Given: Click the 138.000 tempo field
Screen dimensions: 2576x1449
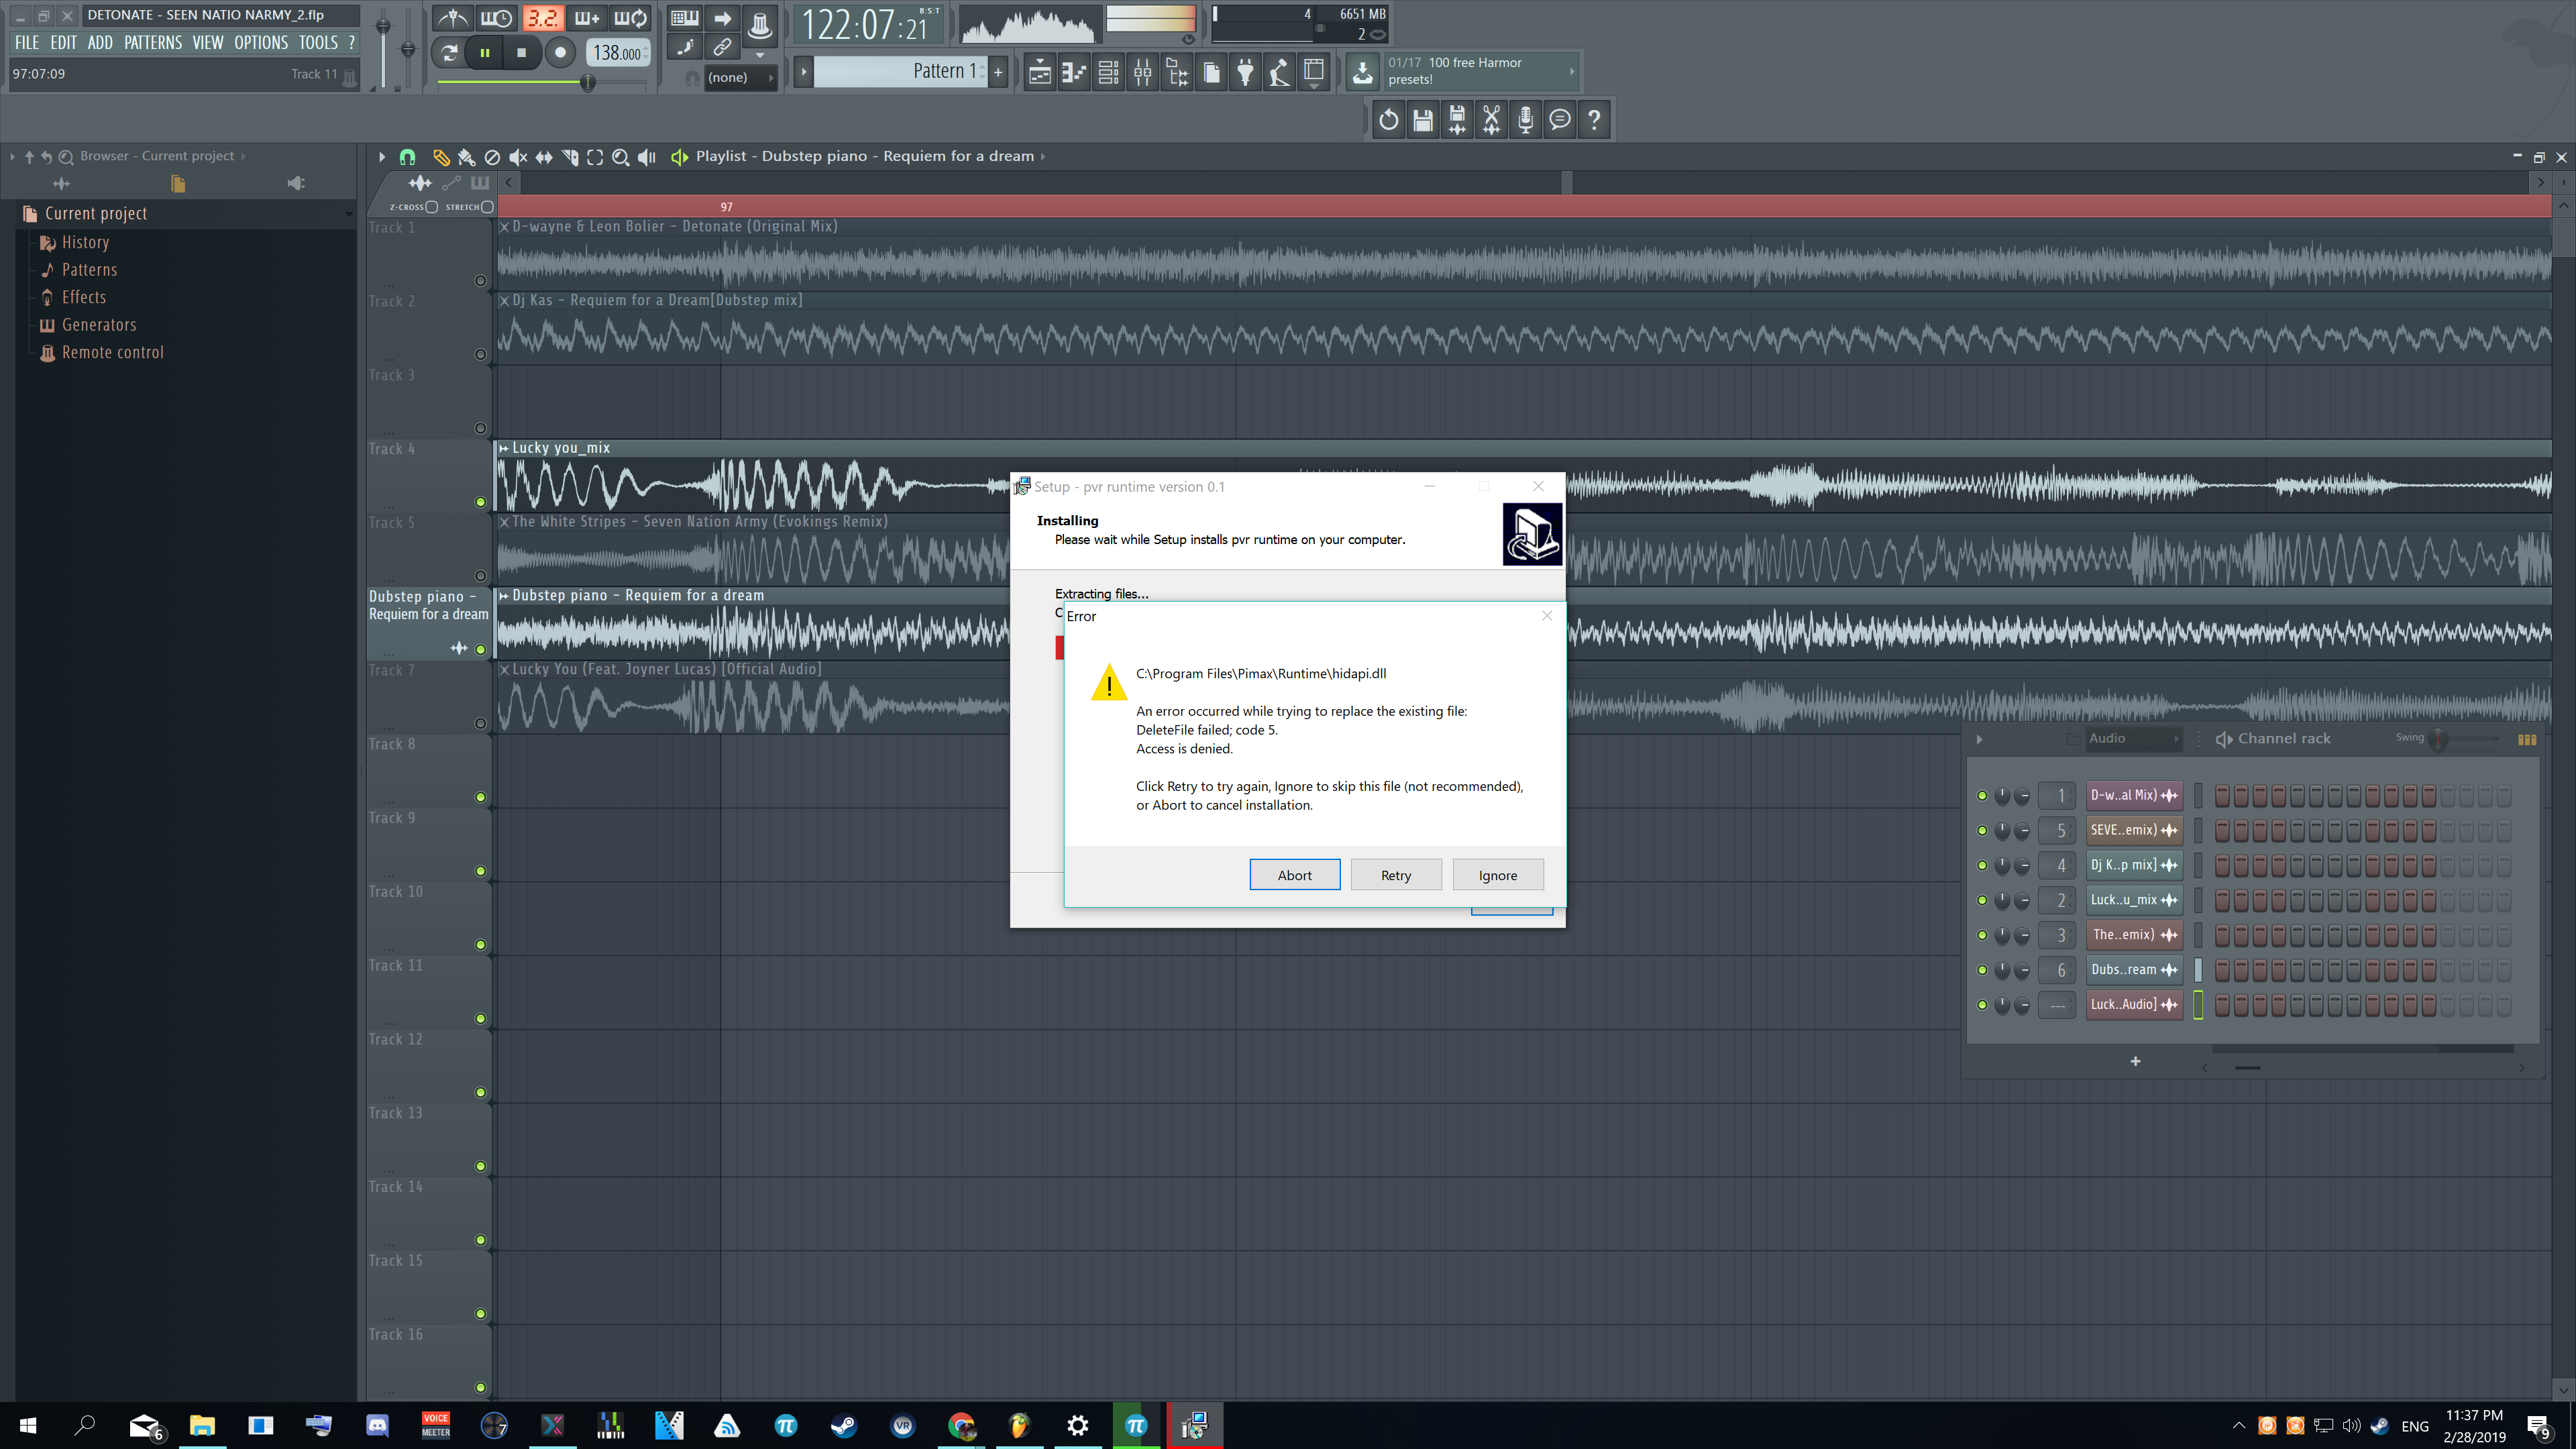Looking at the screenshot, I should [x=617, y=53].
